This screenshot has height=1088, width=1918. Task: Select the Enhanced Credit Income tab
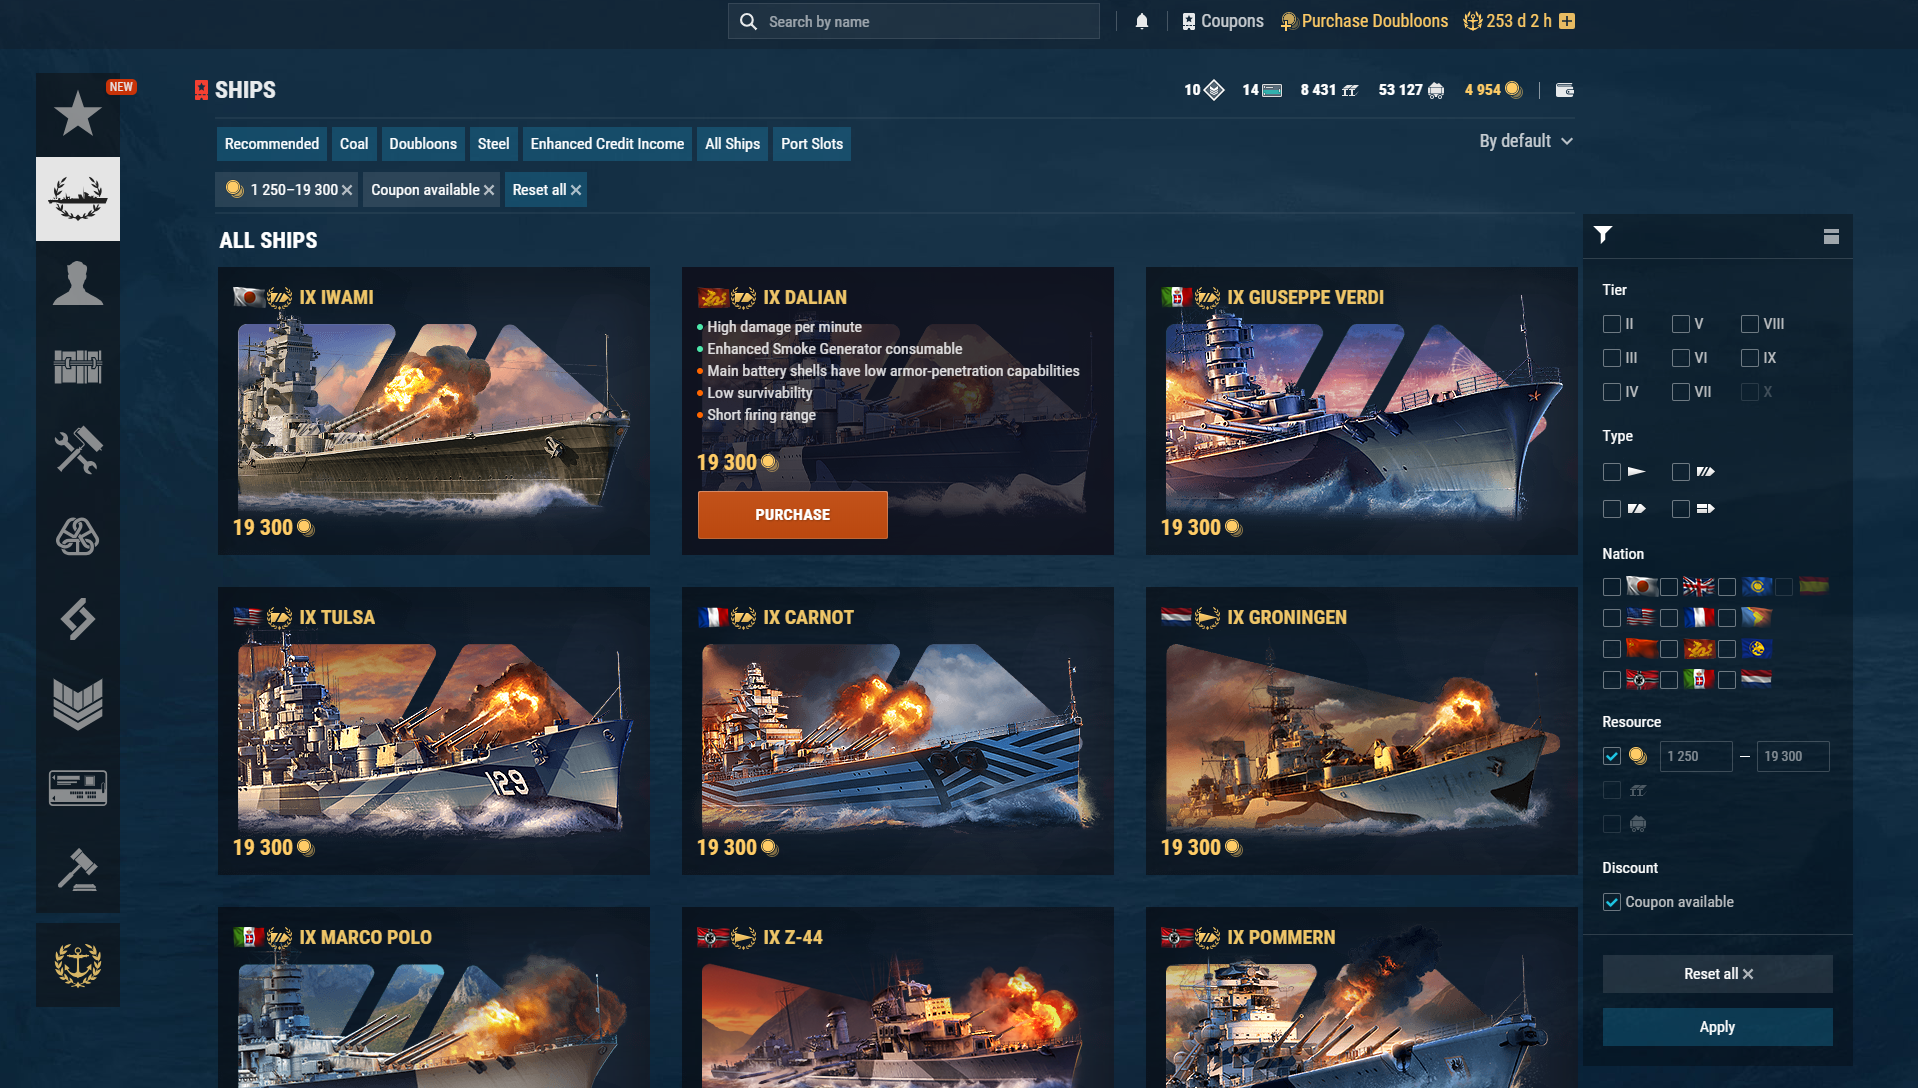point(606,144)
